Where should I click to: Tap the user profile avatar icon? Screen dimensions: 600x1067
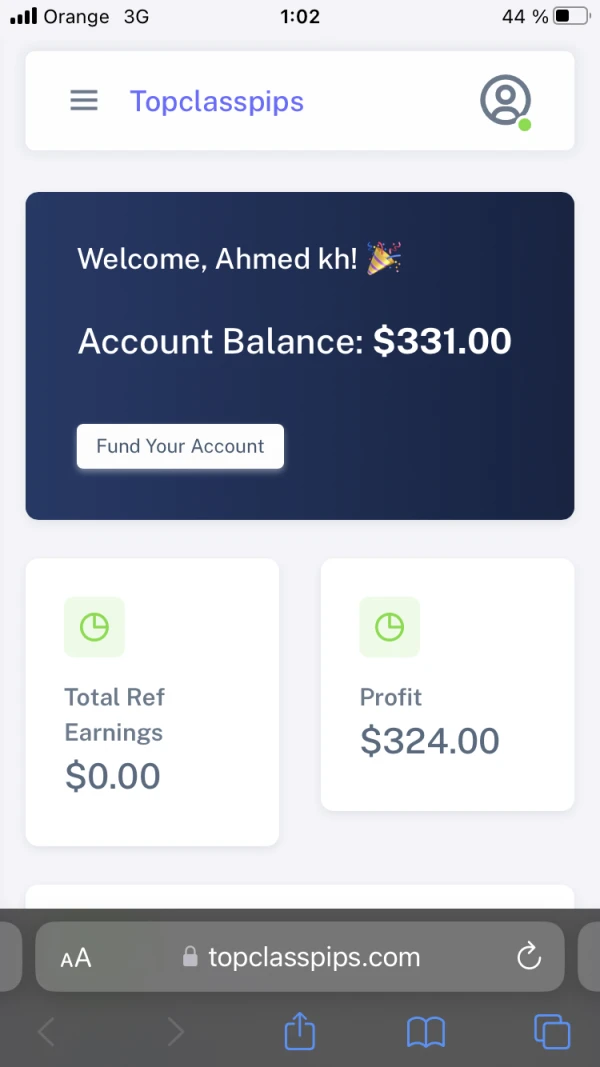(505, 100)
